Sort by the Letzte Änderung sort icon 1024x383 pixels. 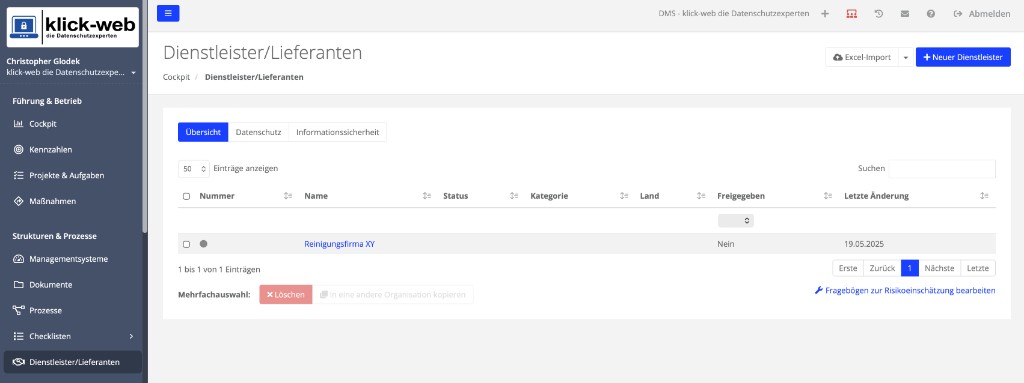(984, 196)
